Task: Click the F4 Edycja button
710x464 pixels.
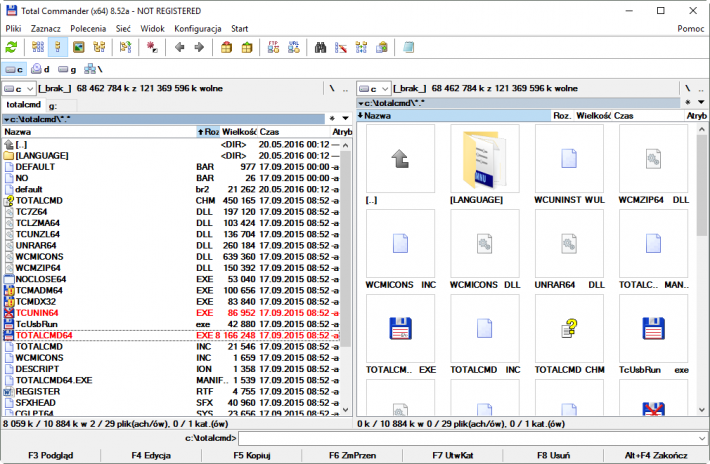Action: point(151,455)
